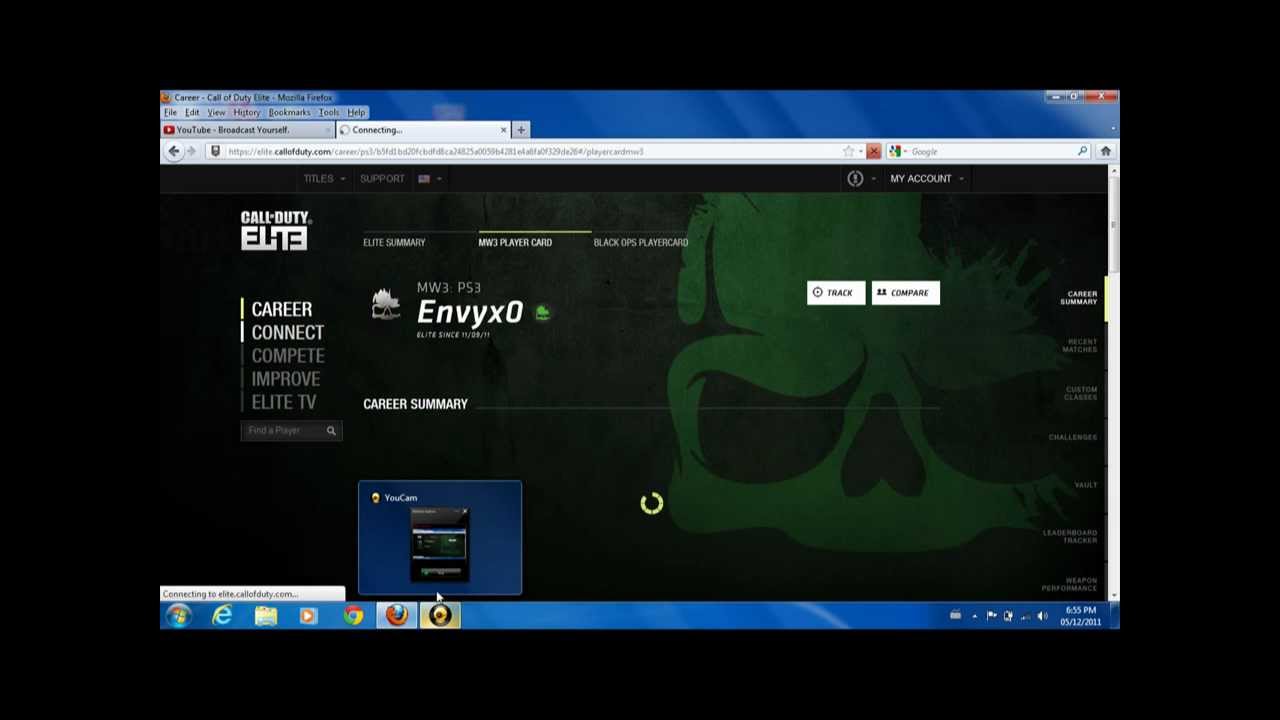Click the search magnifier in Google box
The width and height of the screenshot is (1280, 720).
point(1082,151)
